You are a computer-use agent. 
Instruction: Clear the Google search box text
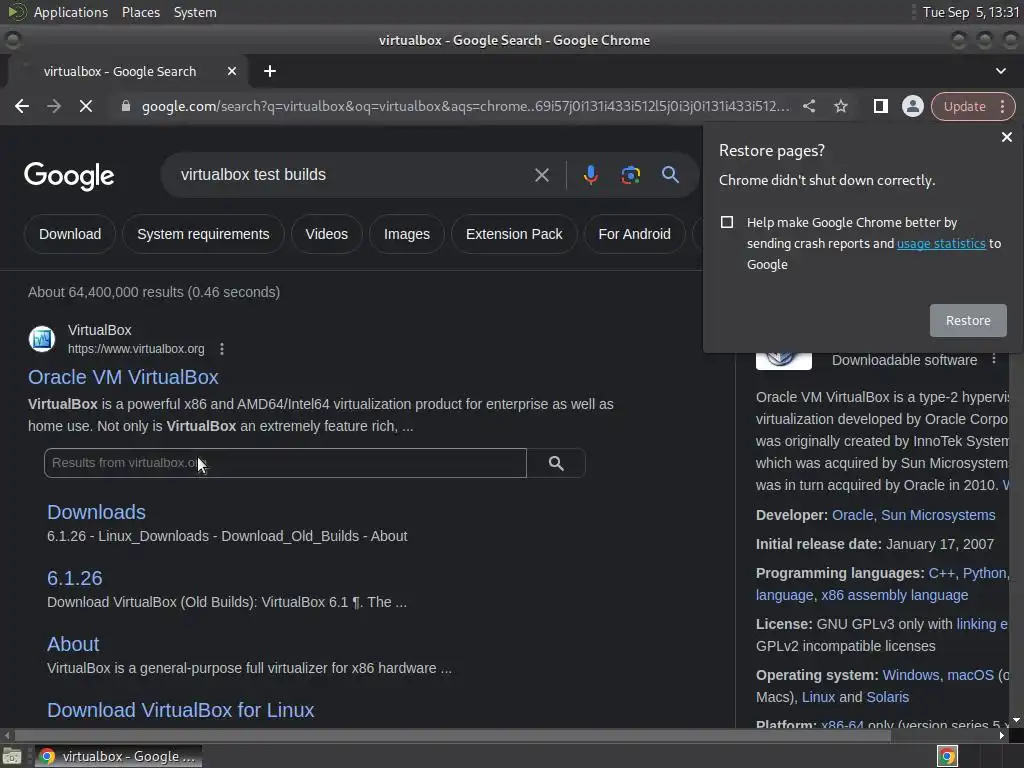(x=541, y=175)
